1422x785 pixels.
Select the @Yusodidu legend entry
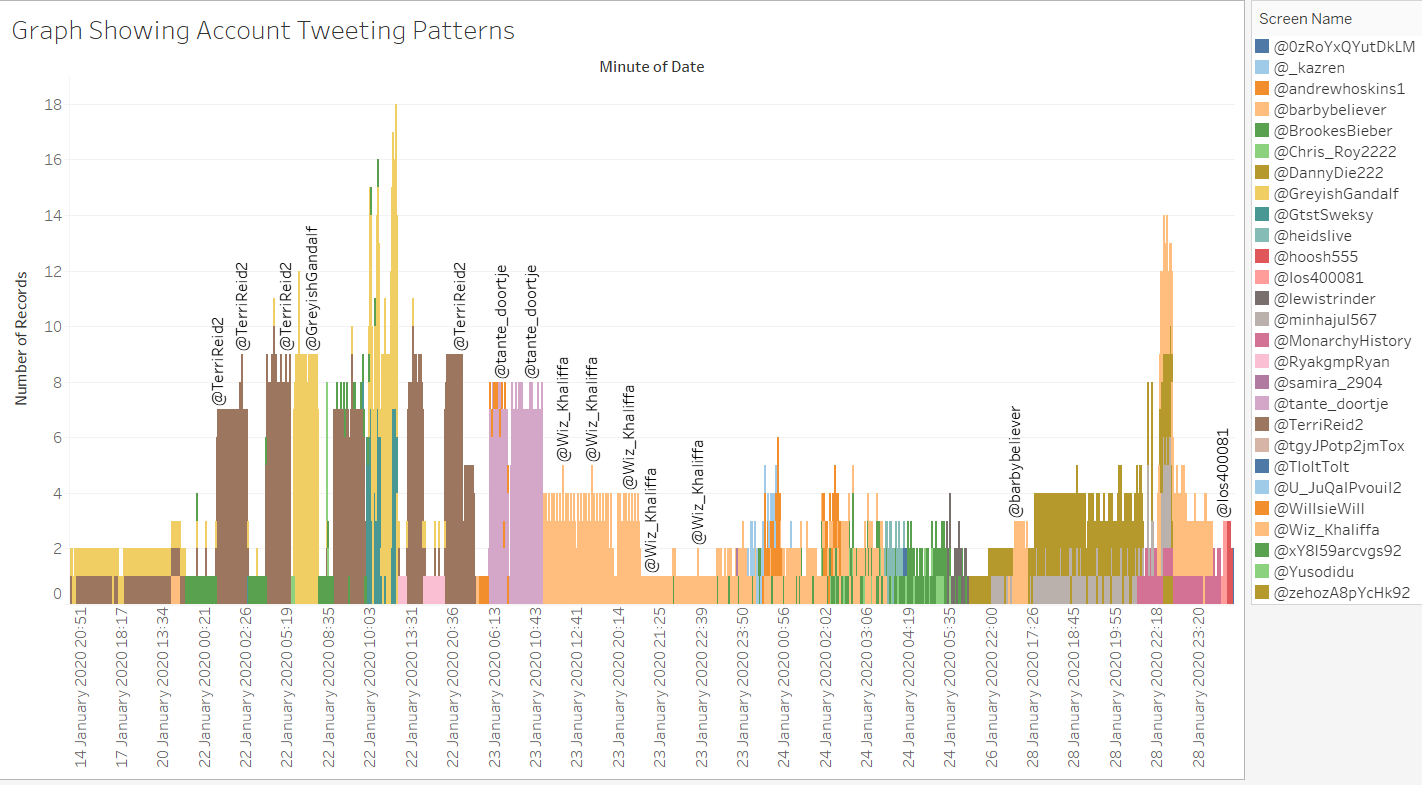pos(1314,572)
